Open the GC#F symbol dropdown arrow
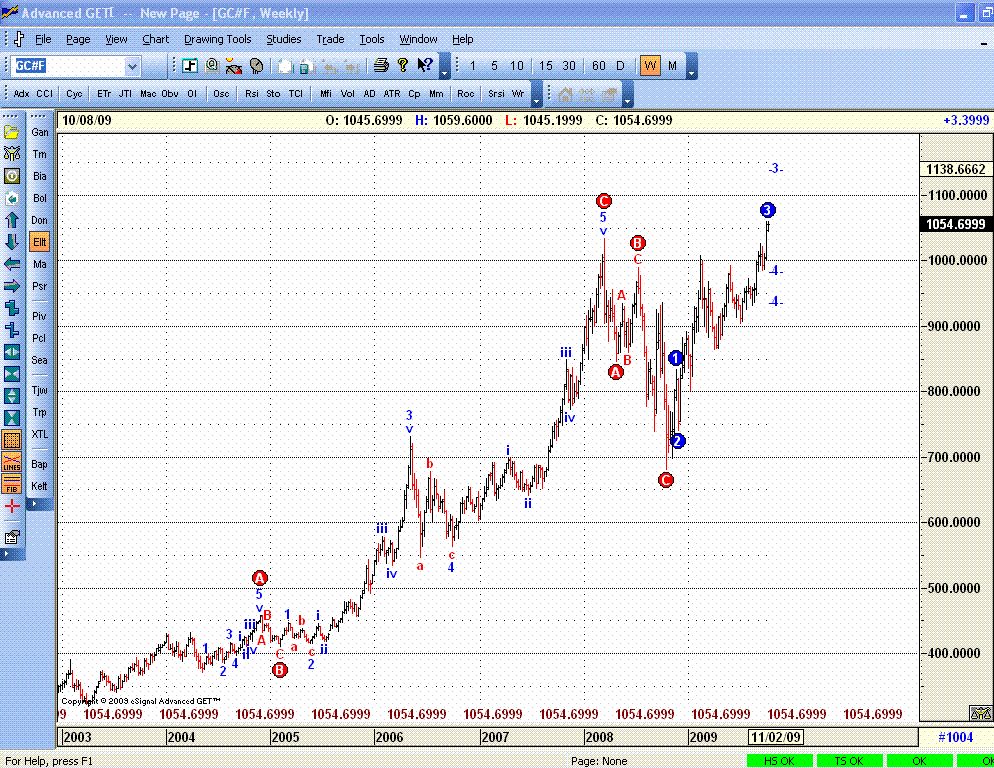The width and height of the screenshot is (994, 768). (132, 66)
